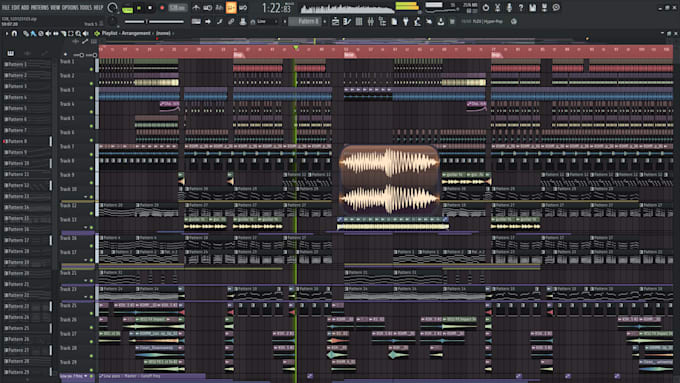Select Pattern 1 in pattern list
680x383 pixels.
(27, 64)
